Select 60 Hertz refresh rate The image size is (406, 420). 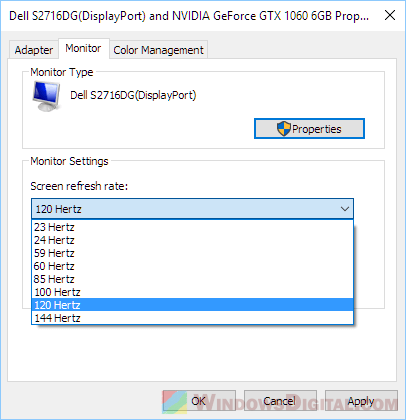192,266
